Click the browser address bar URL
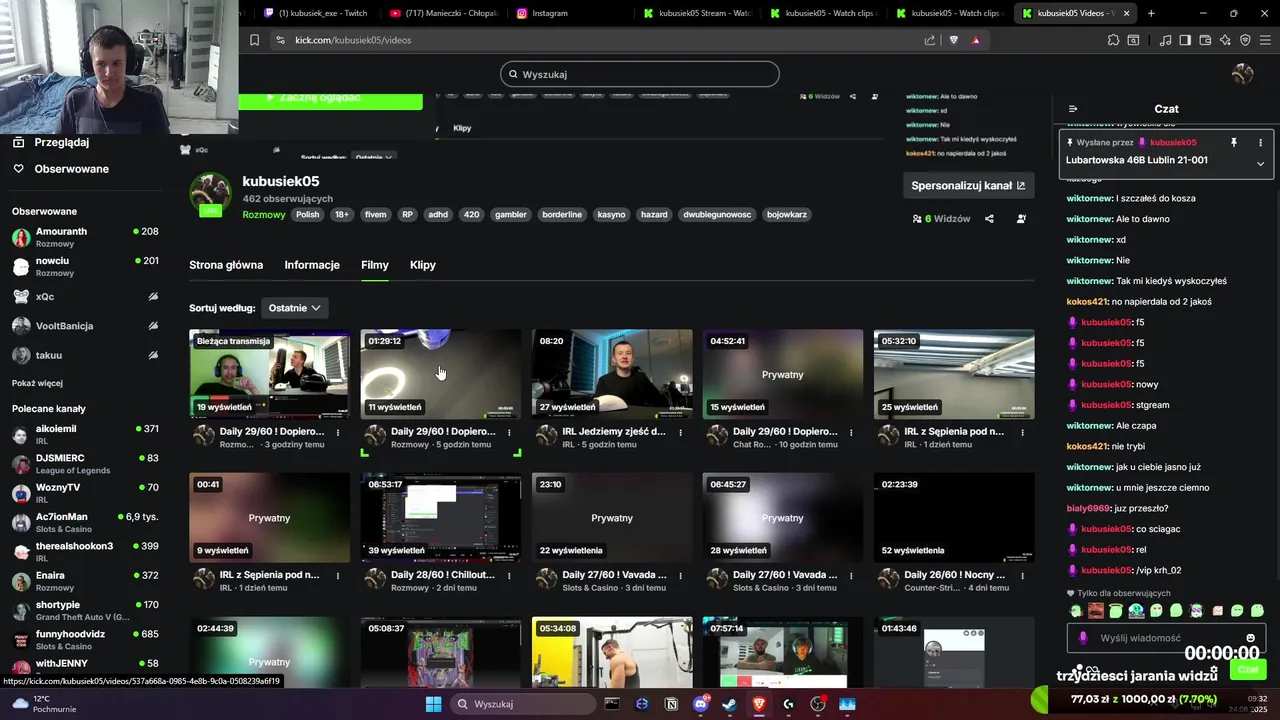 (353, 40)
